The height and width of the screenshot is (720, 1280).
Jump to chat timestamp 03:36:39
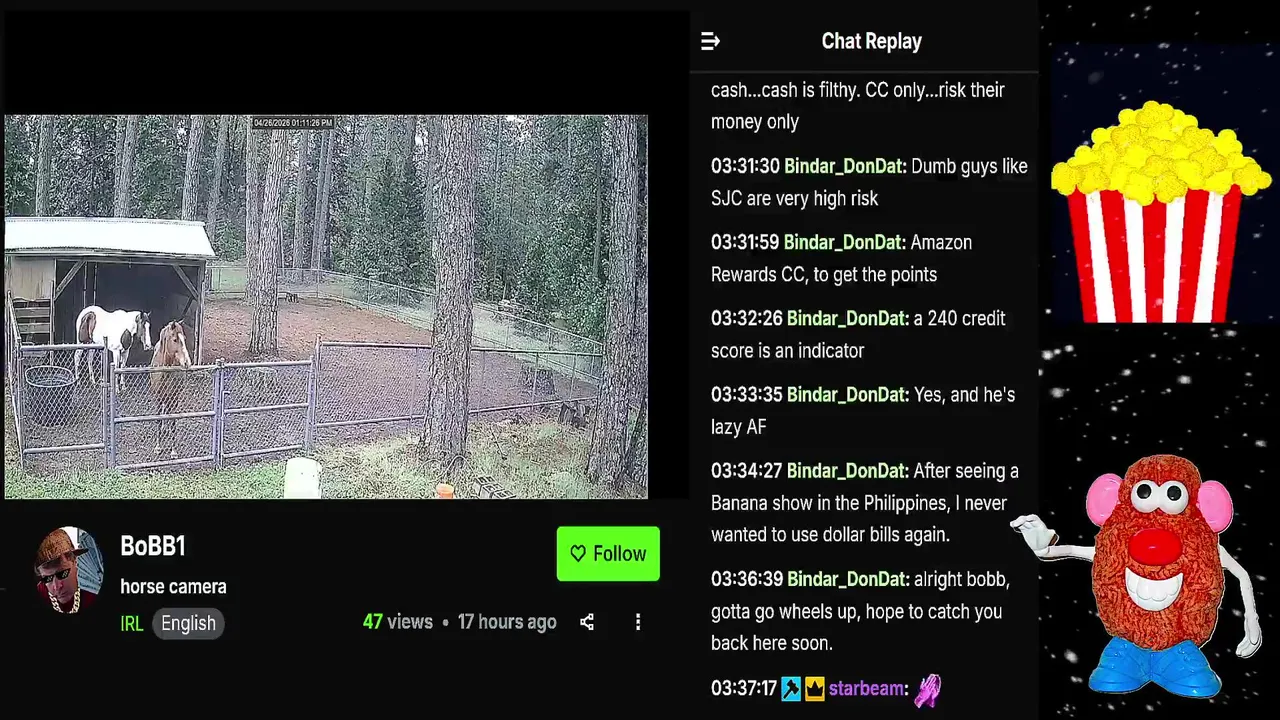746,579
